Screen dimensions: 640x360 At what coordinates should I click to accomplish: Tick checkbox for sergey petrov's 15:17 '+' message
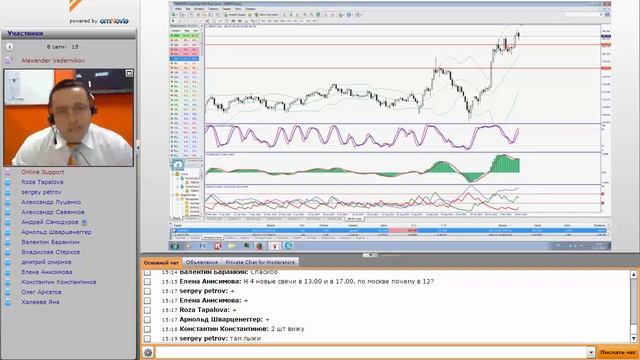click(147, 291)
